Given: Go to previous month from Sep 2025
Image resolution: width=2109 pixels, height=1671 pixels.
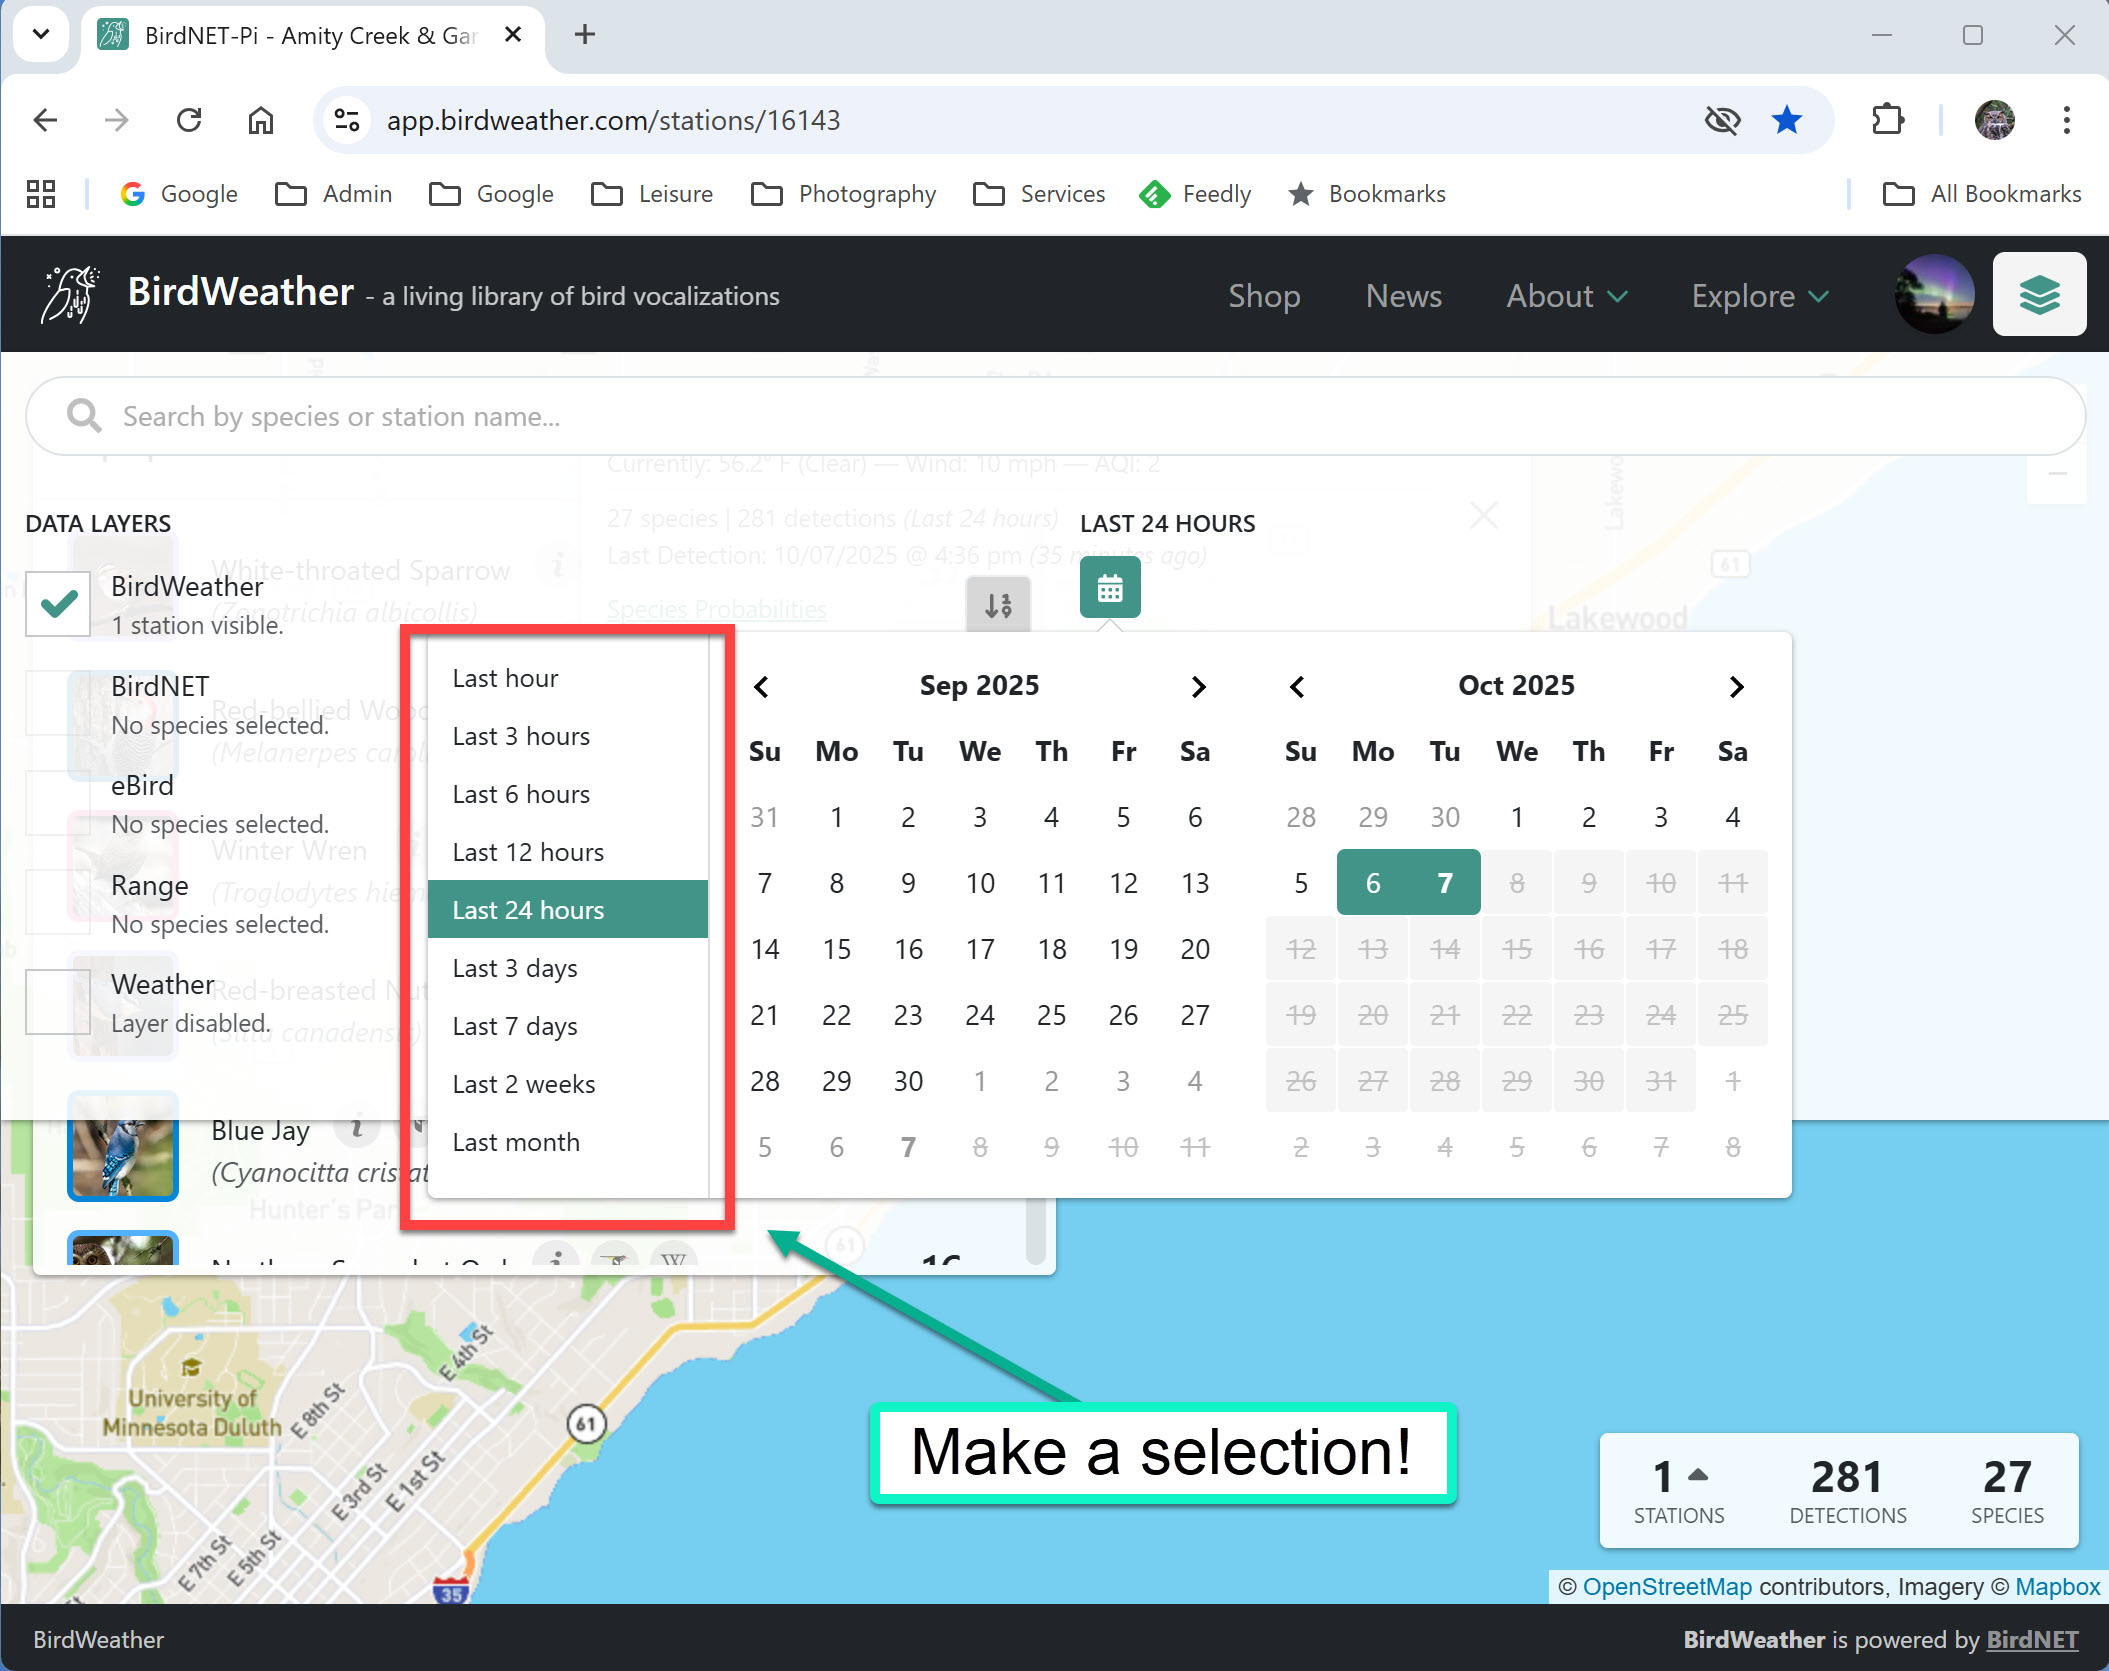Looking at the screenshot, I should click(x=762, y=686).
